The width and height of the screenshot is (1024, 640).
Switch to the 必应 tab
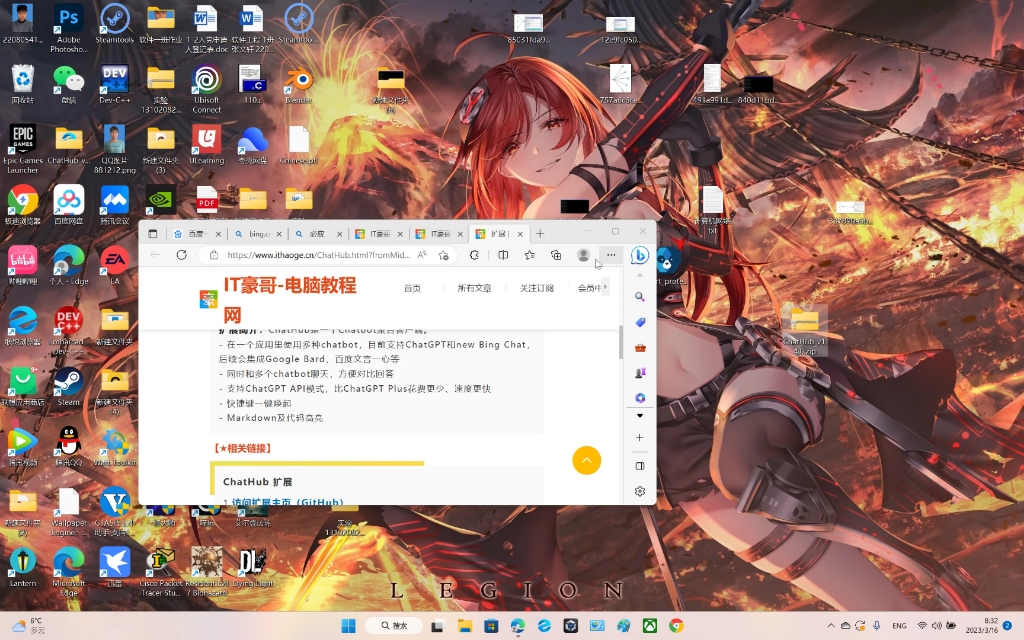[x=317, y=234]
